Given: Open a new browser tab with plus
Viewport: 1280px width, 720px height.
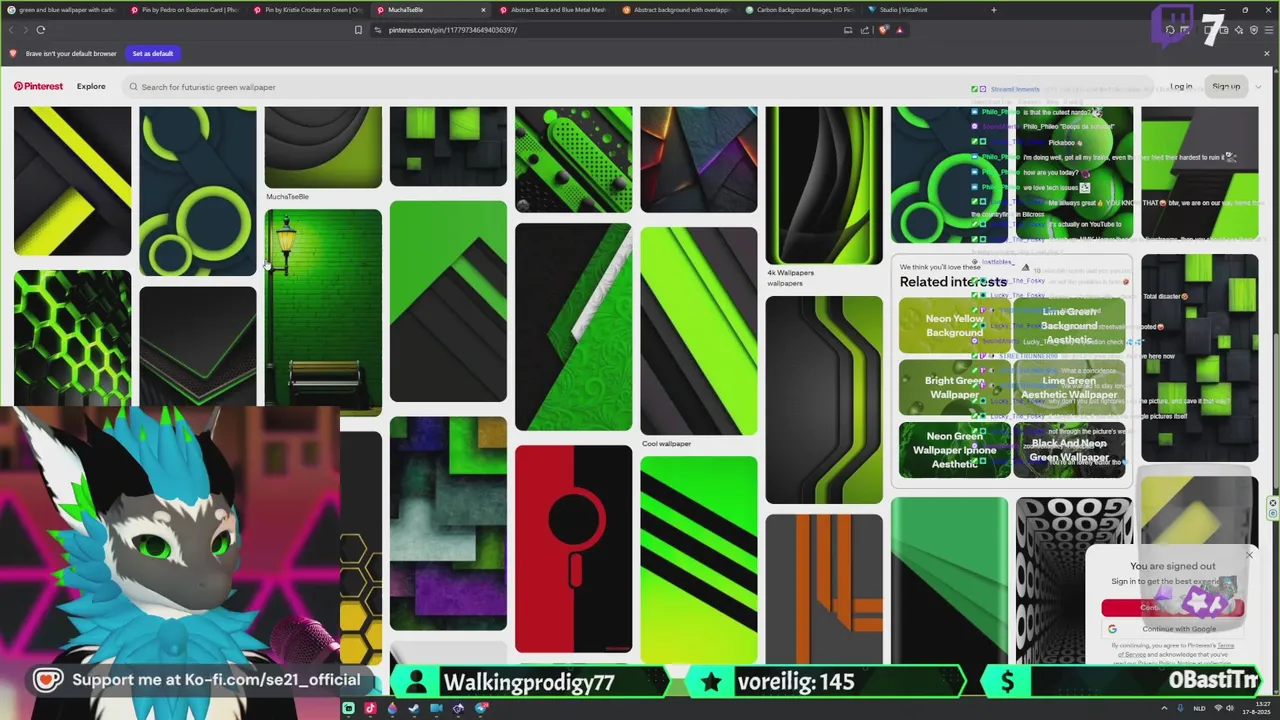Looking at the screenshot, I should coord(993,10).
